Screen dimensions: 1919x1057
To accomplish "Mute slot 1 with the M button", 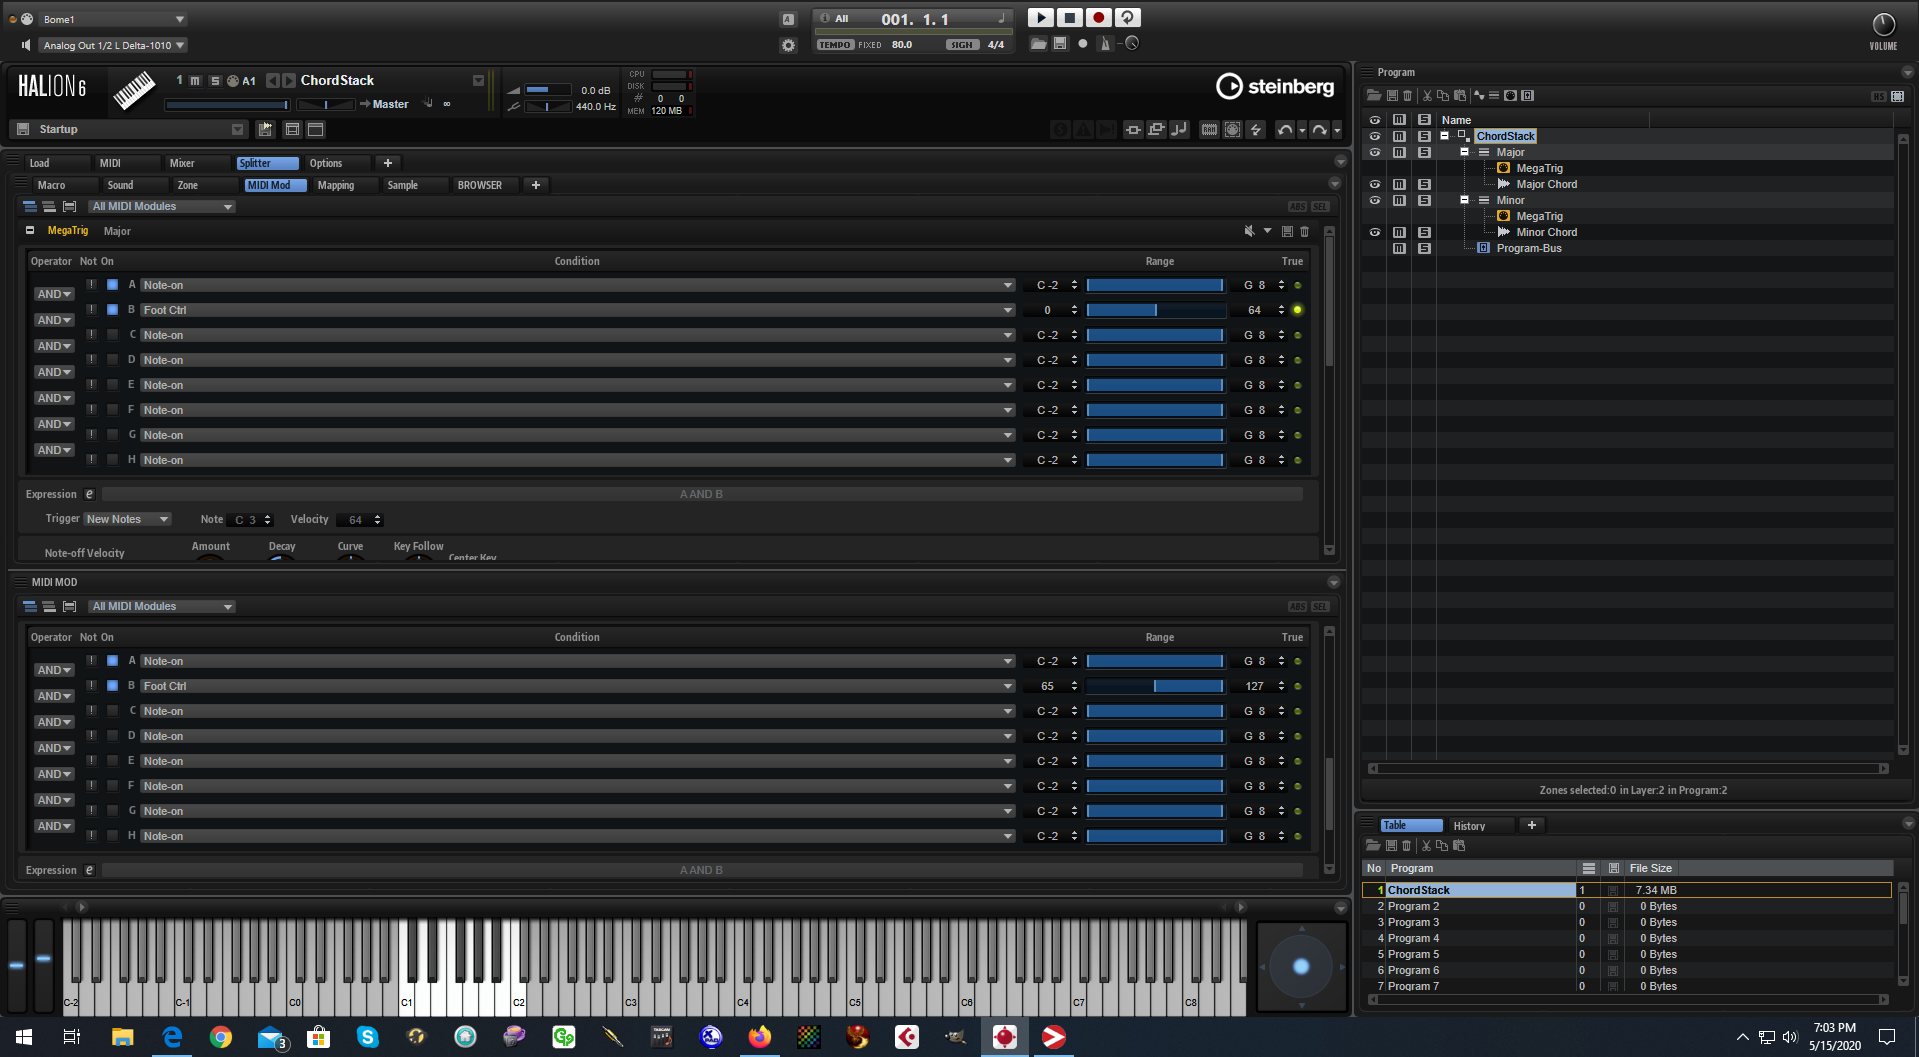I will click(195, 81).
